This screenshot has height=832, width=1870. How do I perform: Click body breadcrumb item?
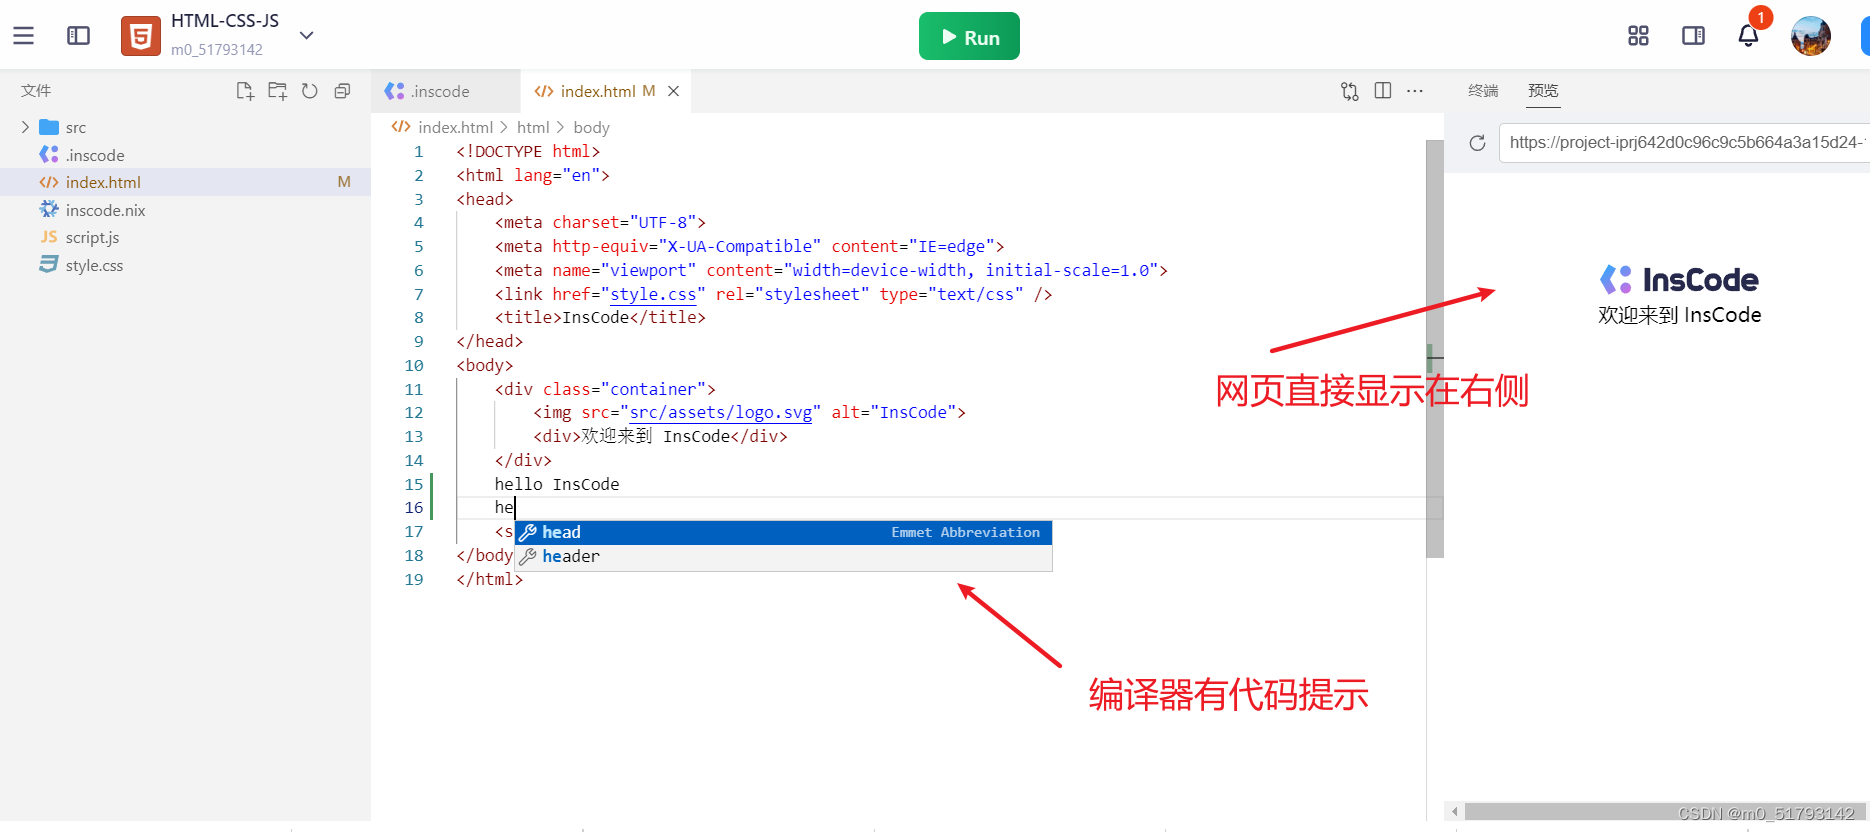point(591,127)
